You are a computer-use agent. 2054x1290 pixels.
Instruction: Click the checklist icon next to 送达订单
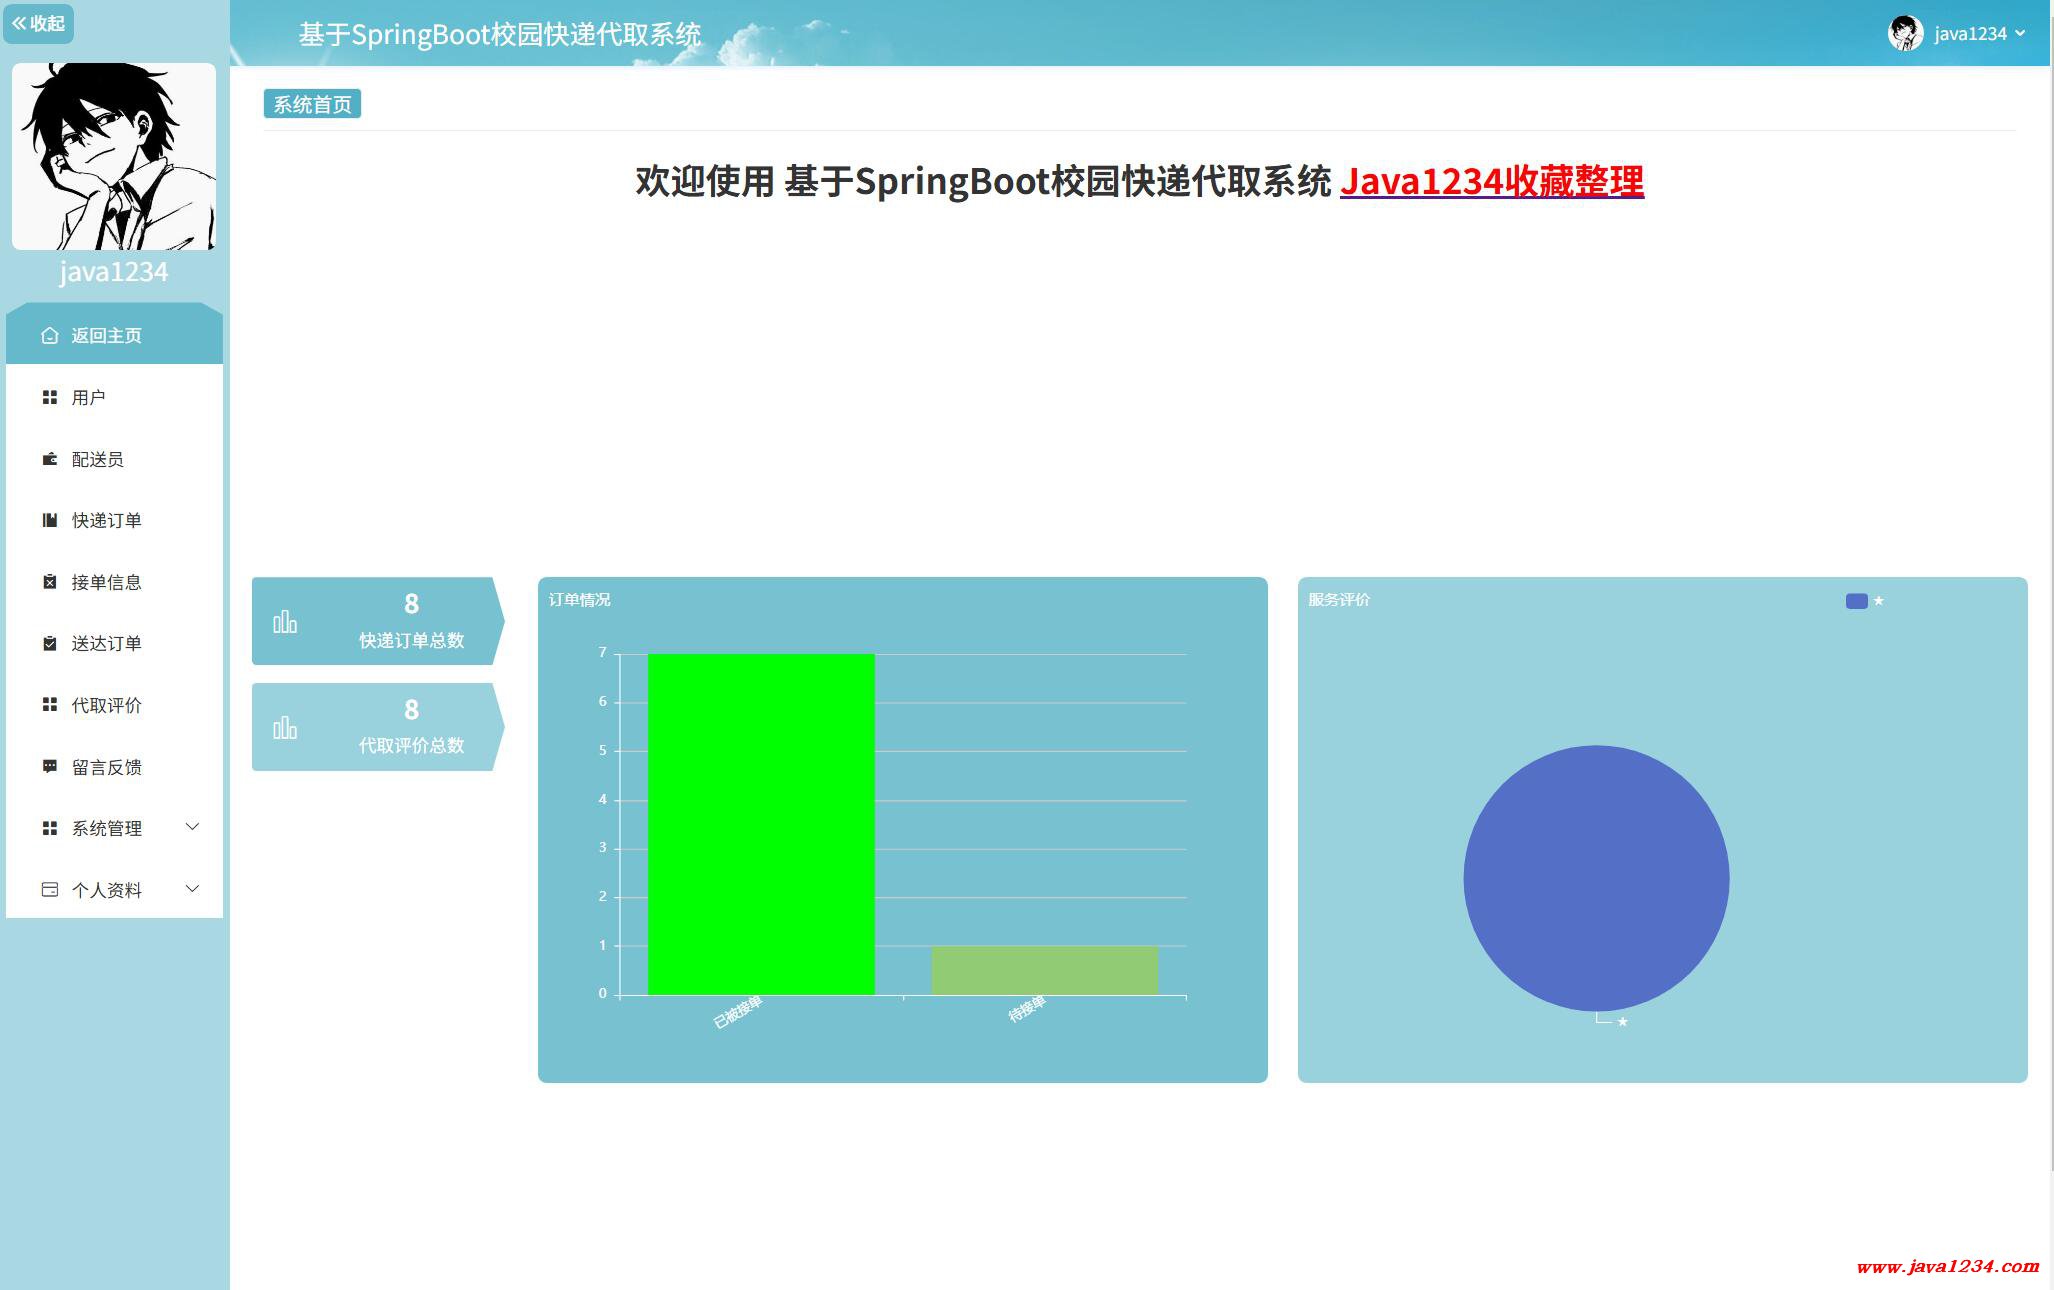(49, 643)
